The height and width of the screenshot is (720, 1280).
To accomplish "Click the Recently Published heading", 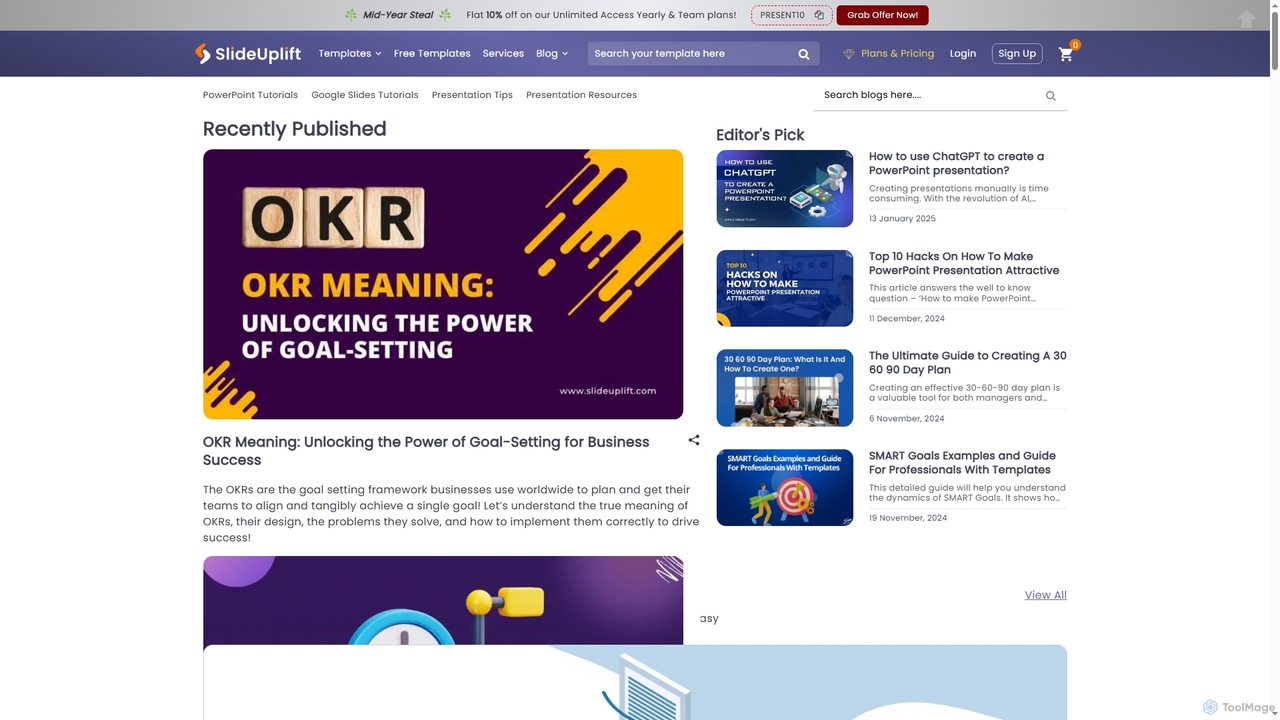I will pos(294,129).
